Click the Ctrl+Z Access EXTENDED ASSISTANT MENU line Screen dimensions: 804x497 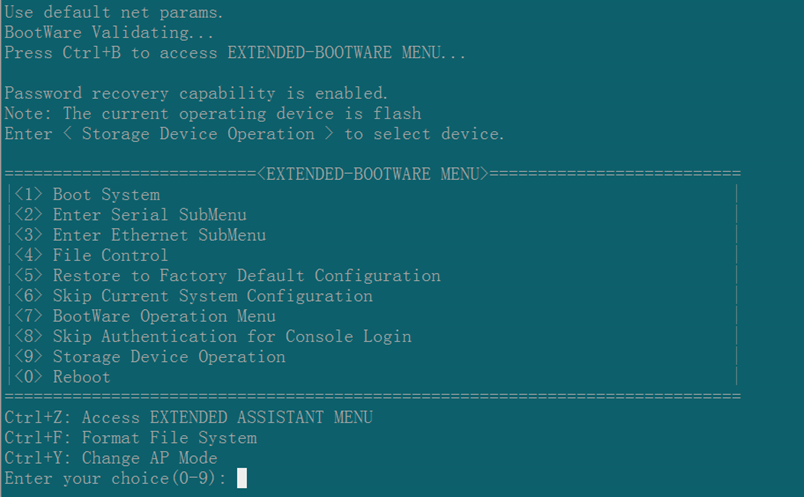[188, 418]
